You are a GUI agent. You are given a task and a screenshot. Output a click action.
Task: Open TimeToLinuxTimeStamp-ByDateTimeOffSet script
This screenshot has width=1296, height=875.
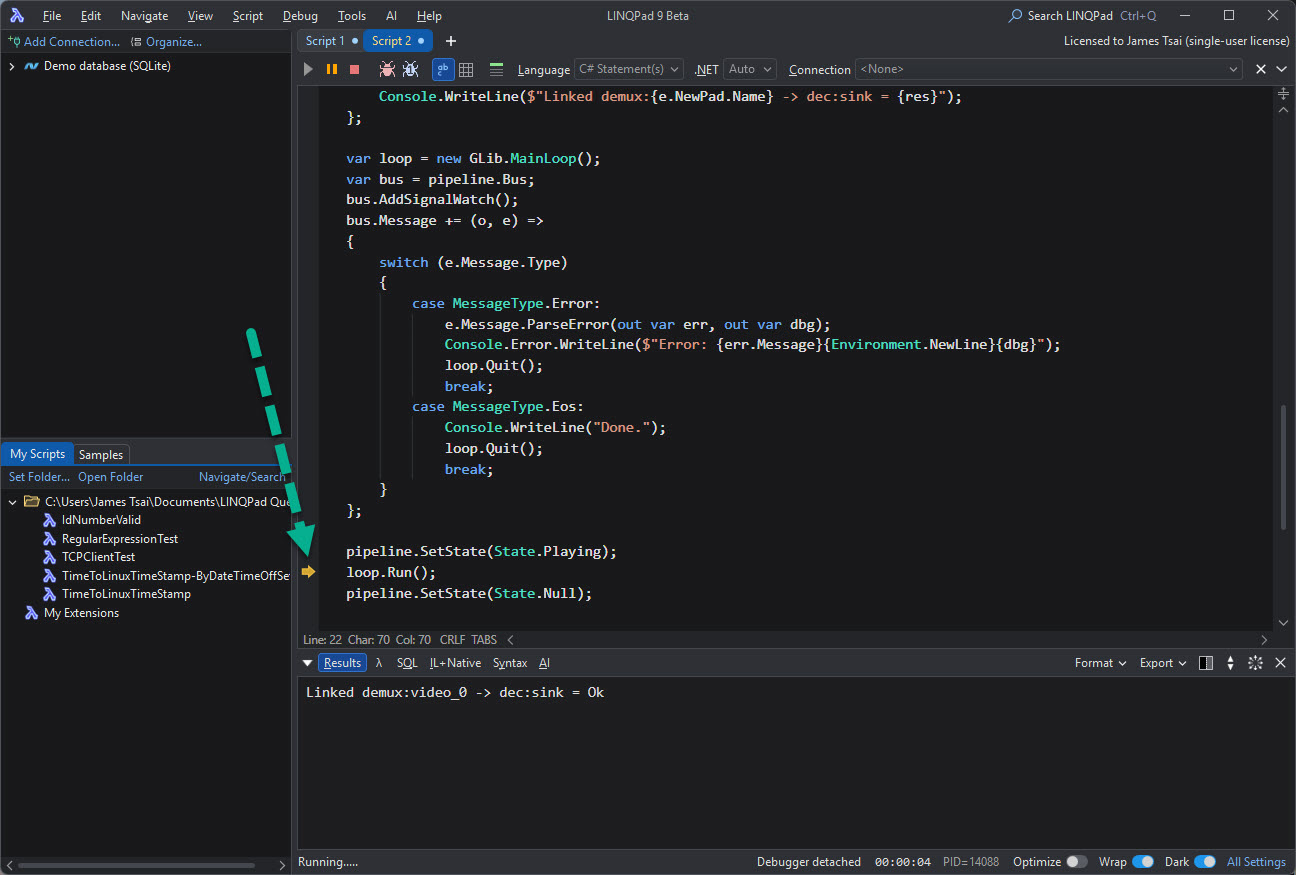coord(166,575)
